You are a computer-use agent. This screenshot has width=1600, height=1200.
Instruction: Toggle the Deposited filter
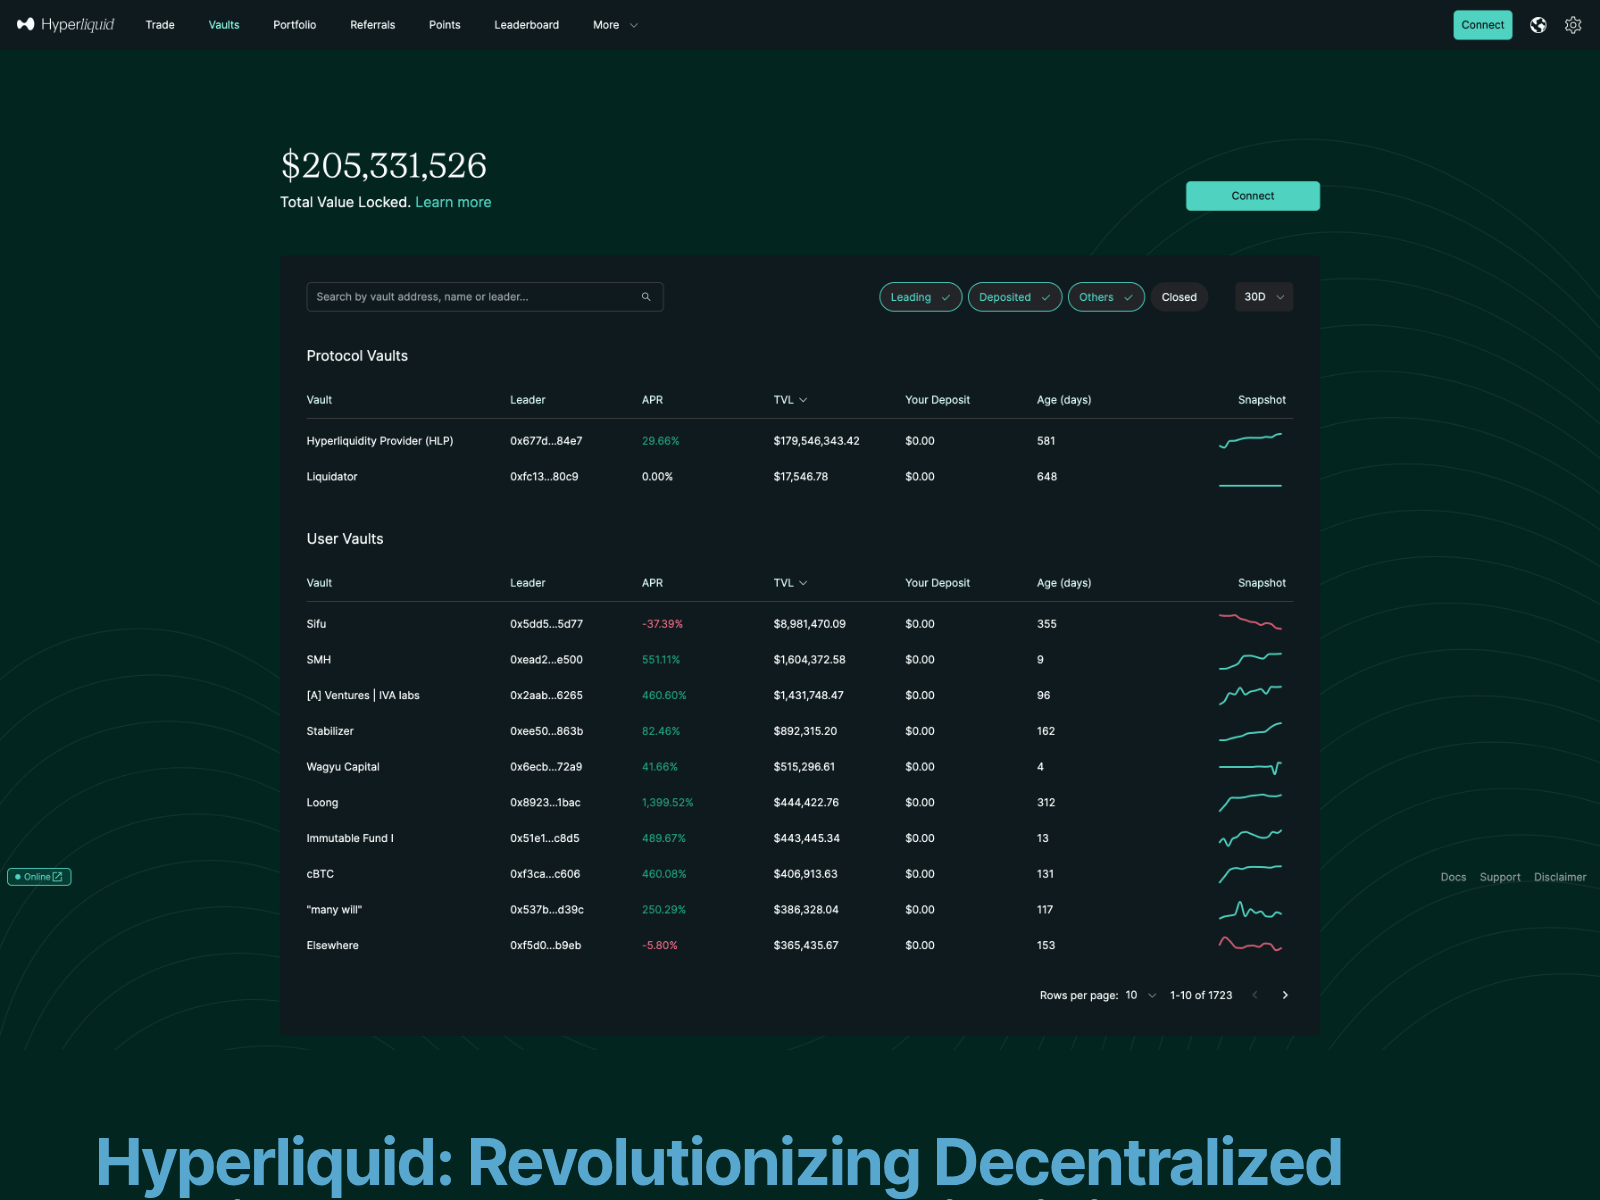coord(1015,297)
